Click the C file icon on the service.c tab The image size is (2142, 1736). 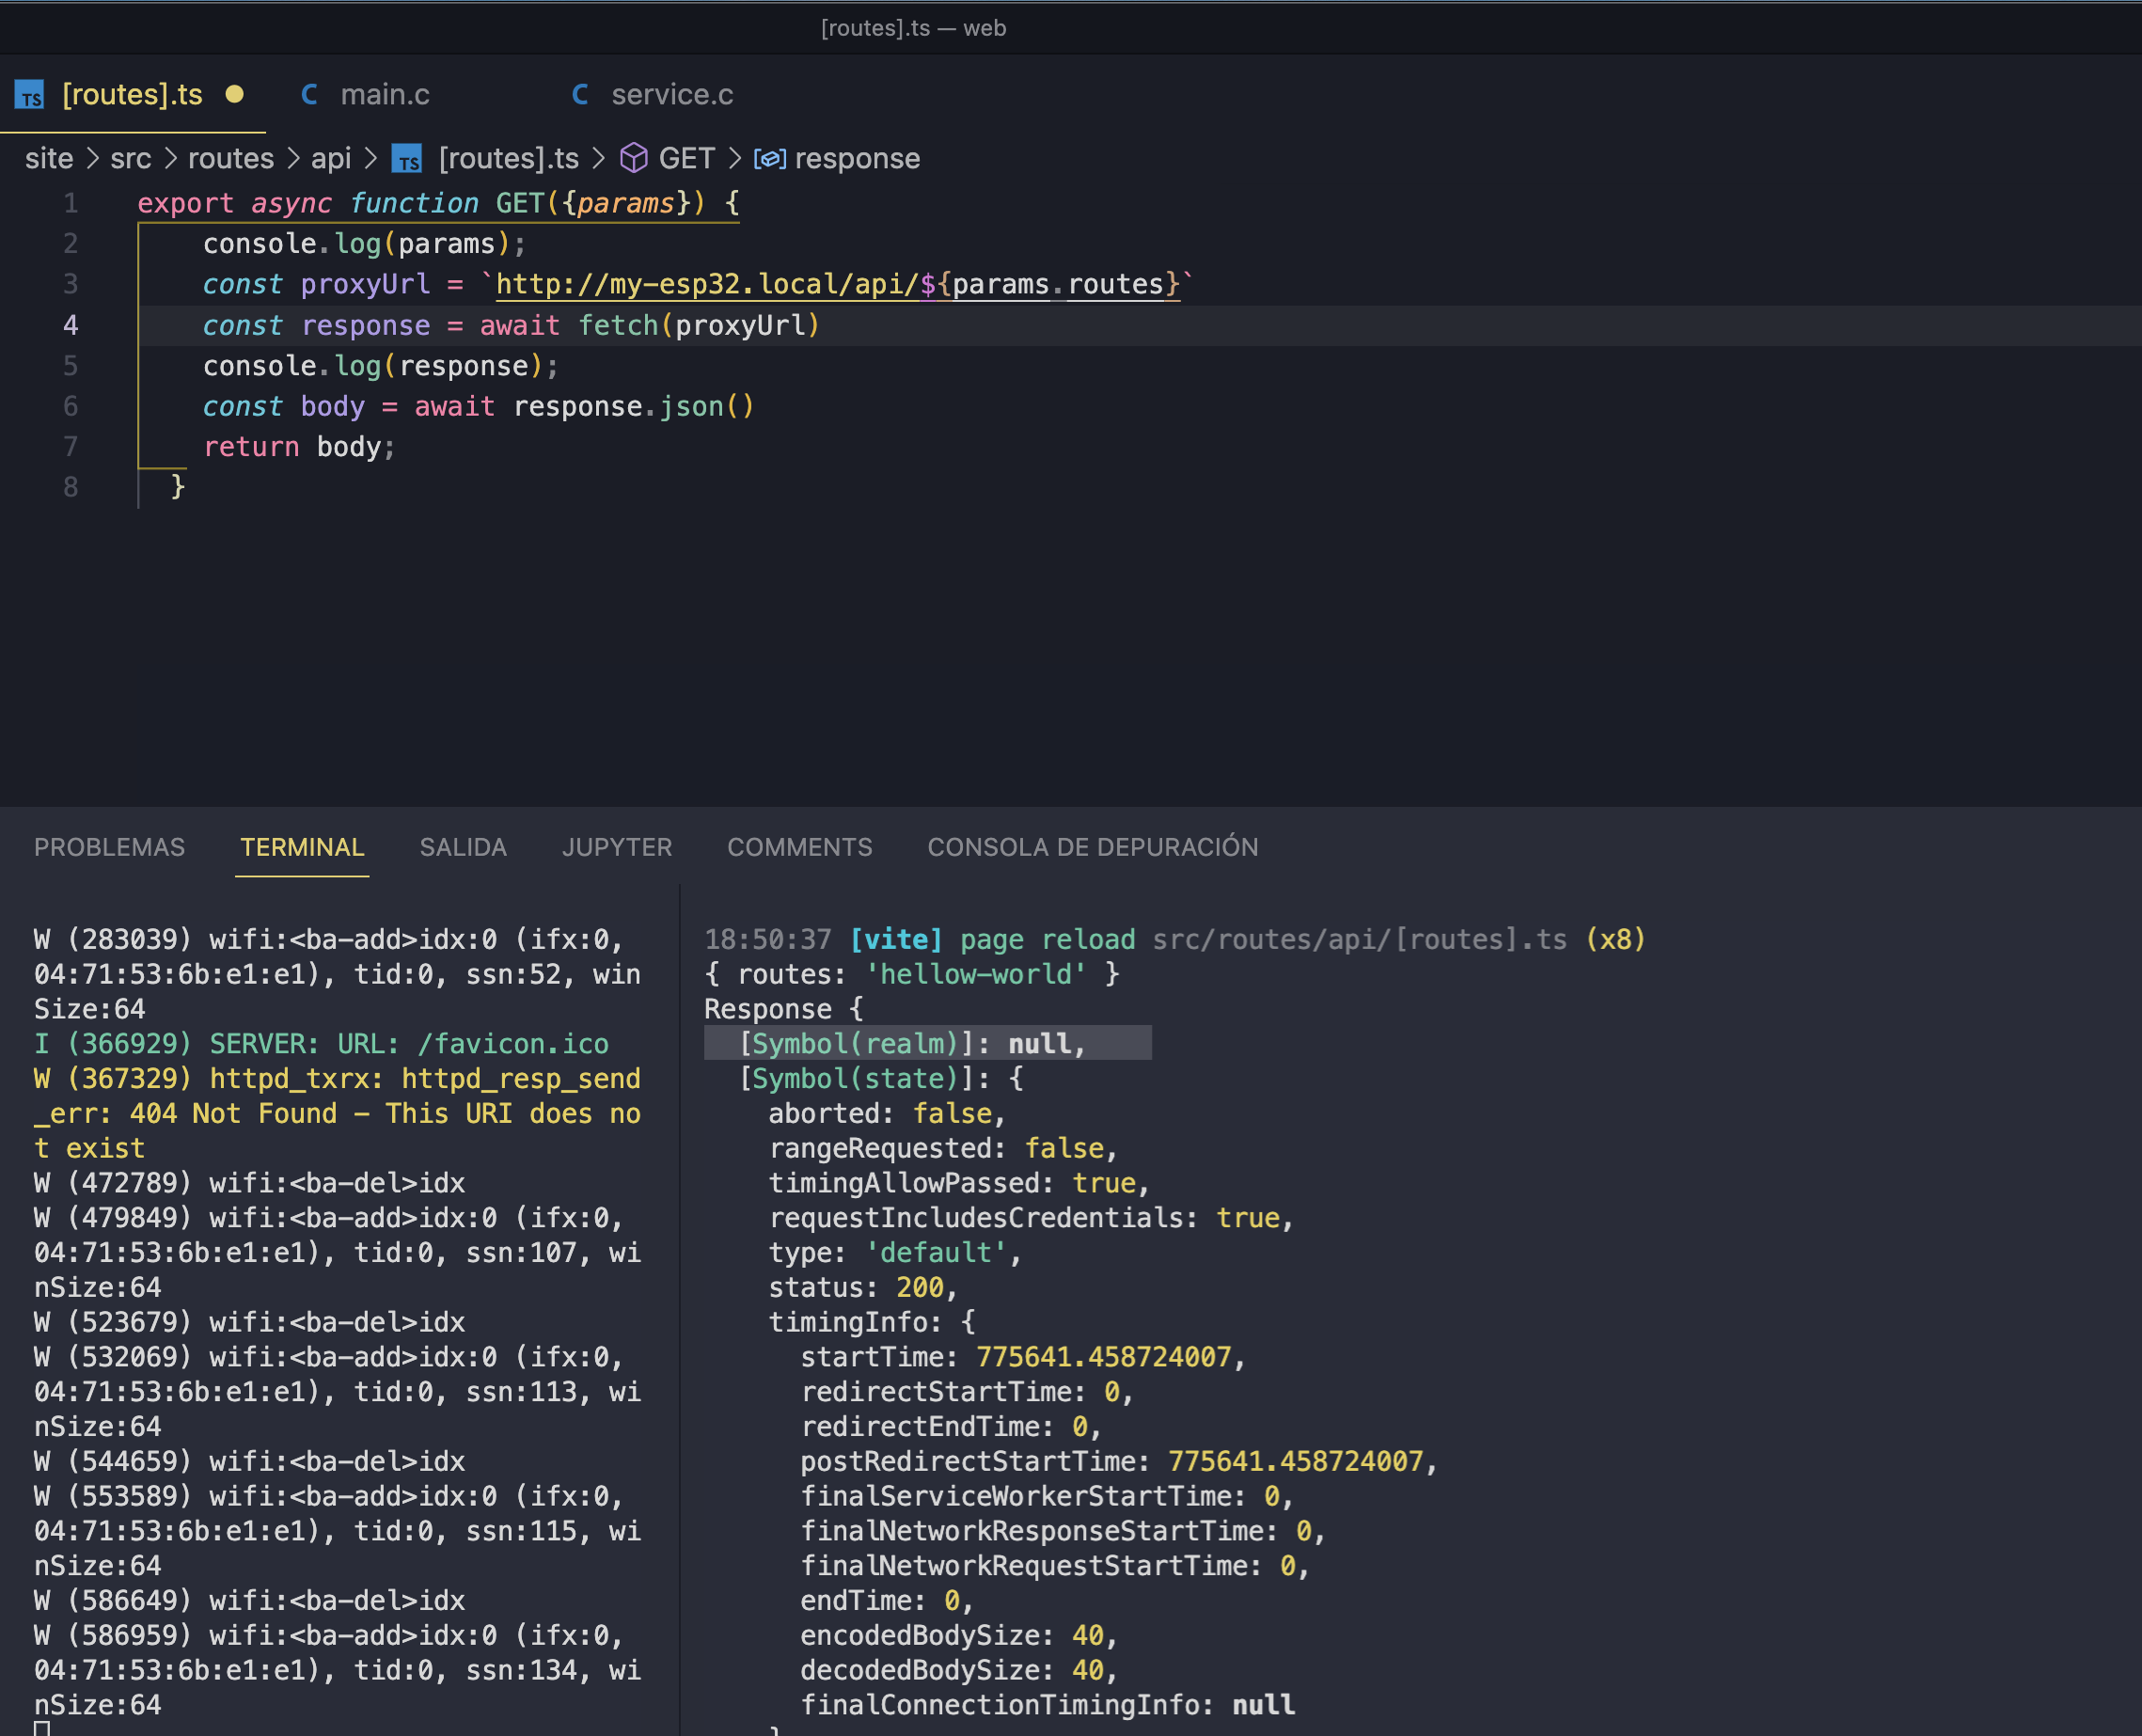(580, 95)
